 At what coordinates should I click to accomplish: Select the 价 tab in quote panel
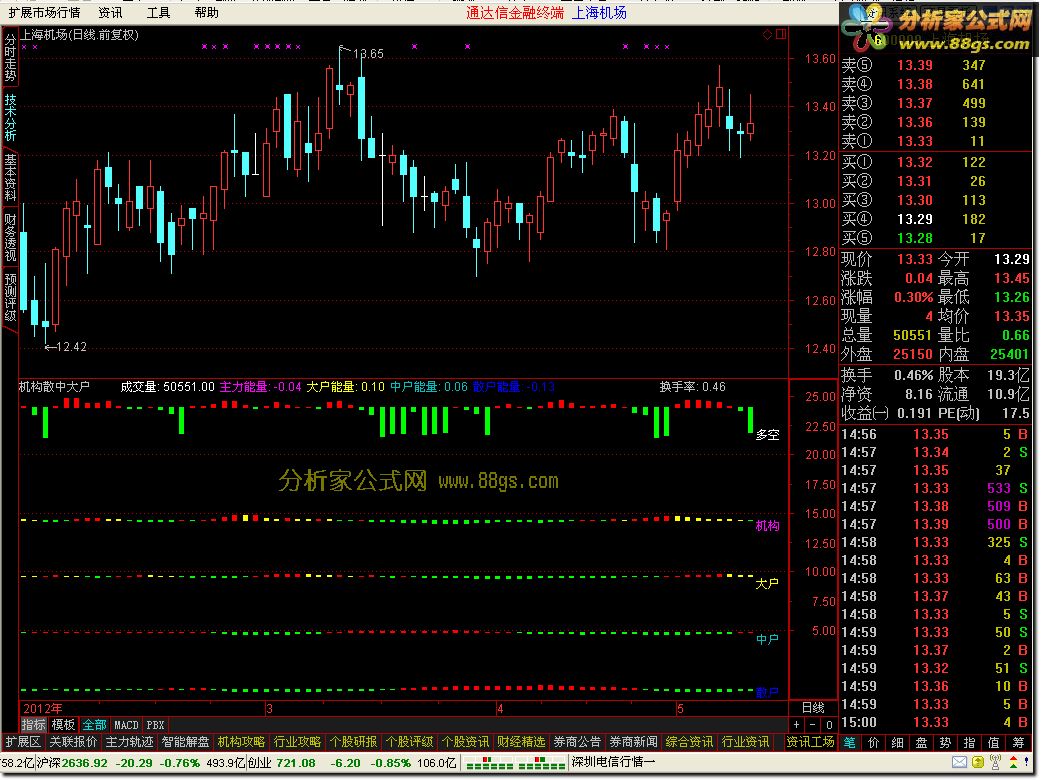point(874,743)
